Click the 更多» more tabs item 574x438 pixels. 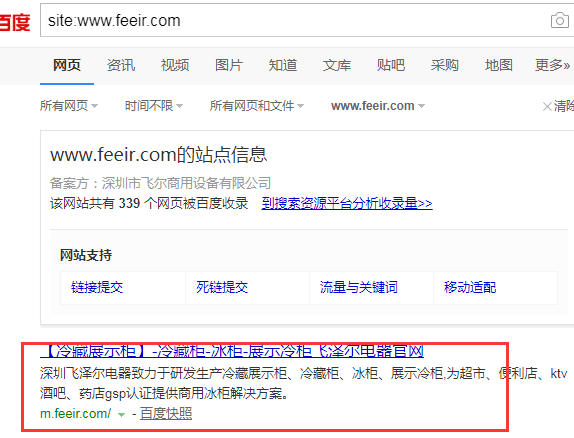pyautogui.click(x=552, y=65)
